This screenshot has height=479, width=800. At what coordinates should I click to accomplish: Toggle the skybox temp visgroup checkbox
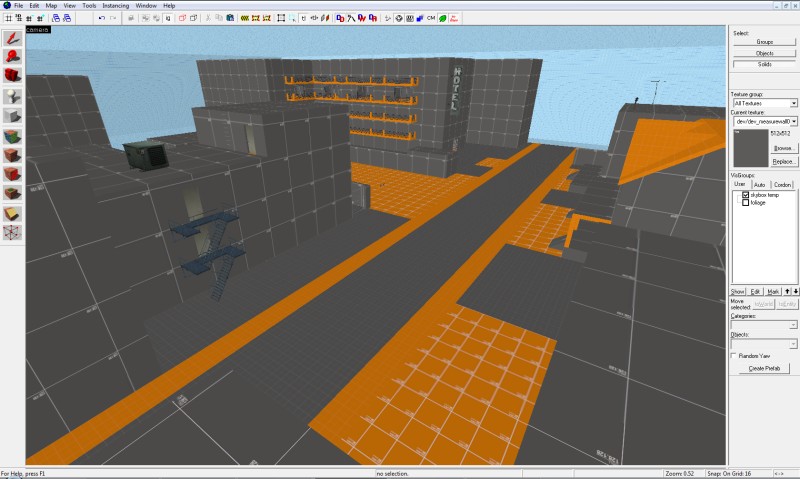(x=745, y=195)
